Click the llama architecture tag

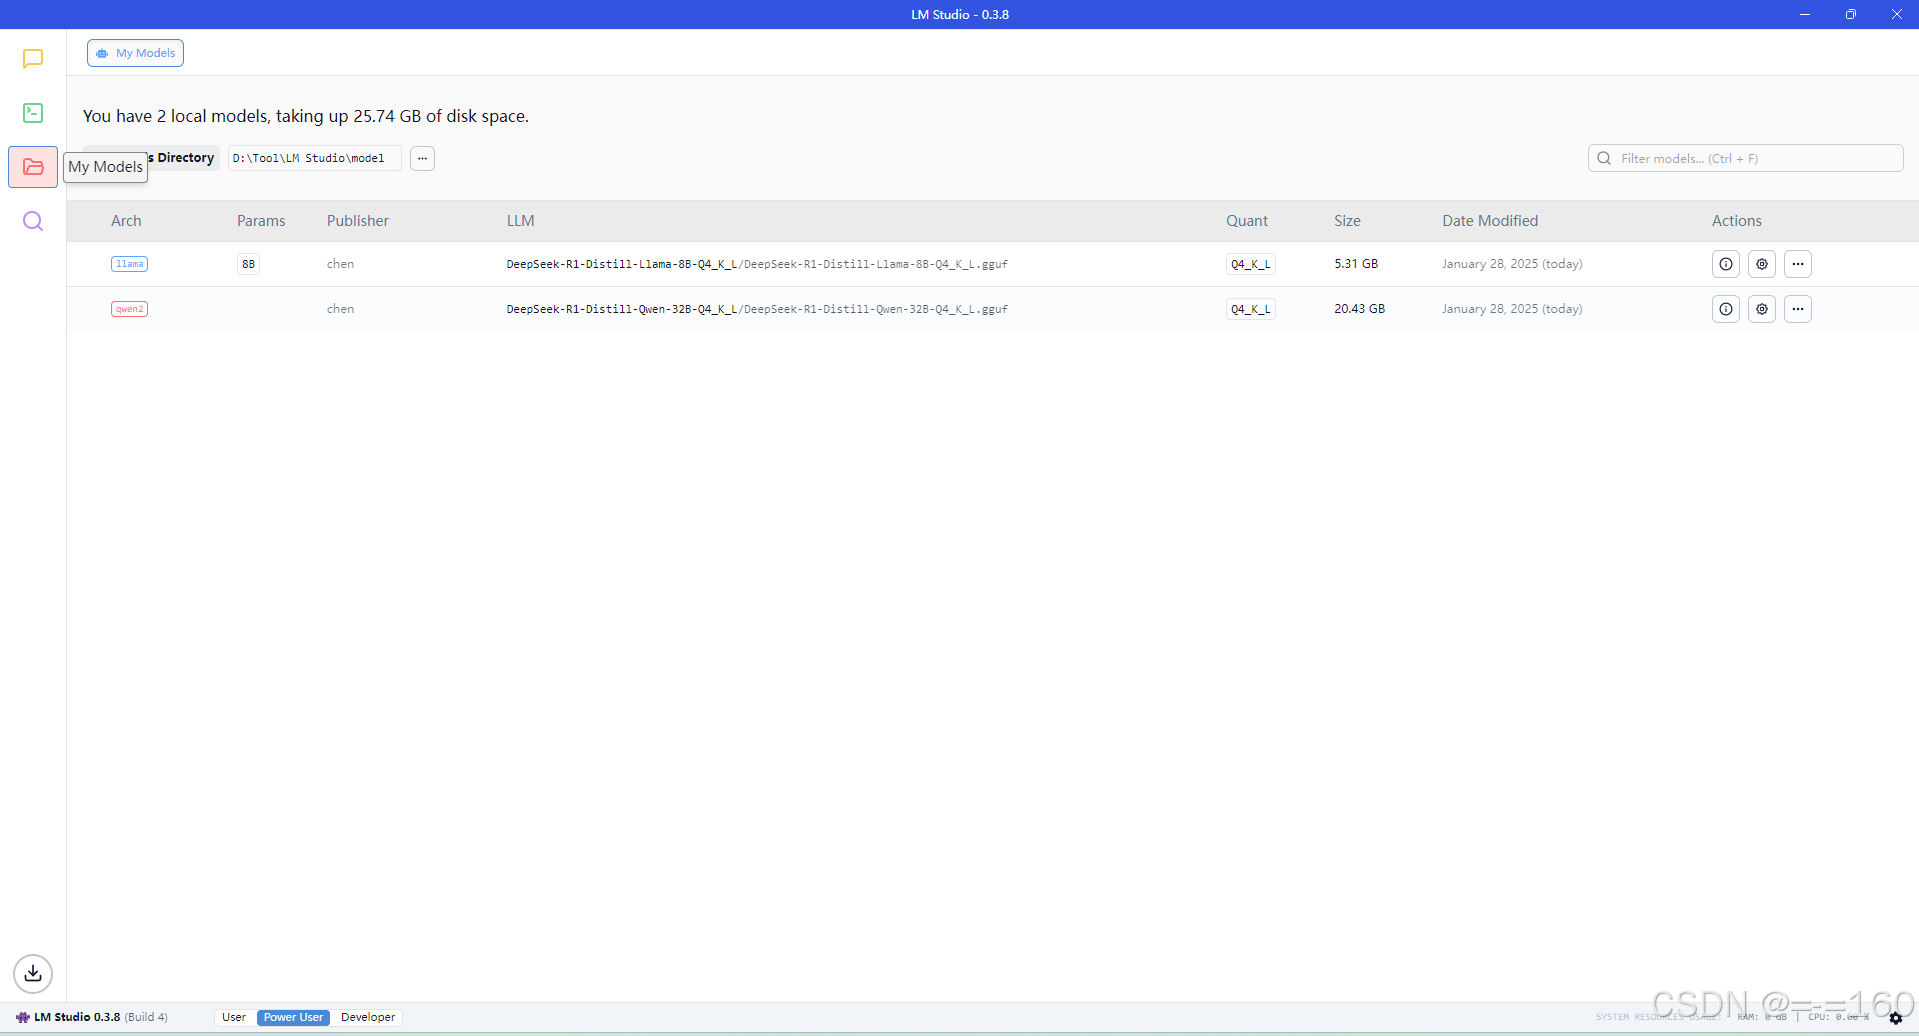[x=129, y=264]
